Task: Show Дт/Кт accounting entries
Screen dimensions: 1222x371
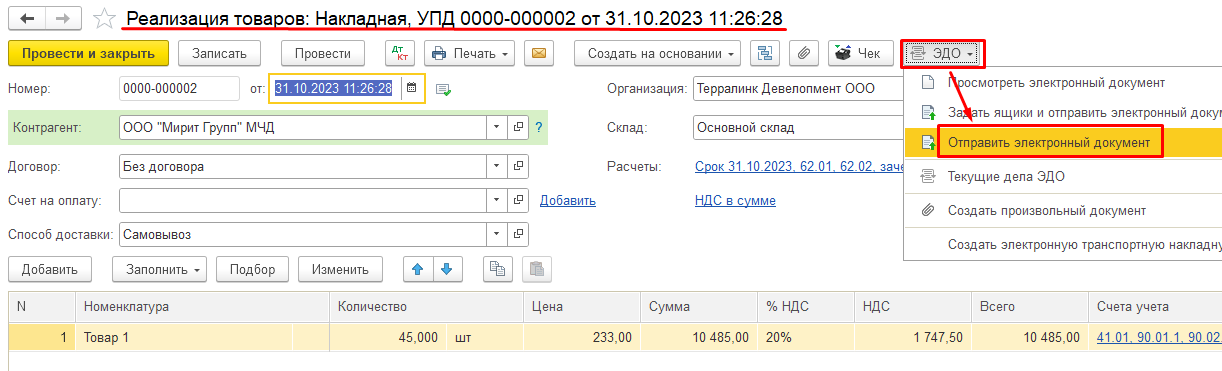Action: [x=399, y=53]
